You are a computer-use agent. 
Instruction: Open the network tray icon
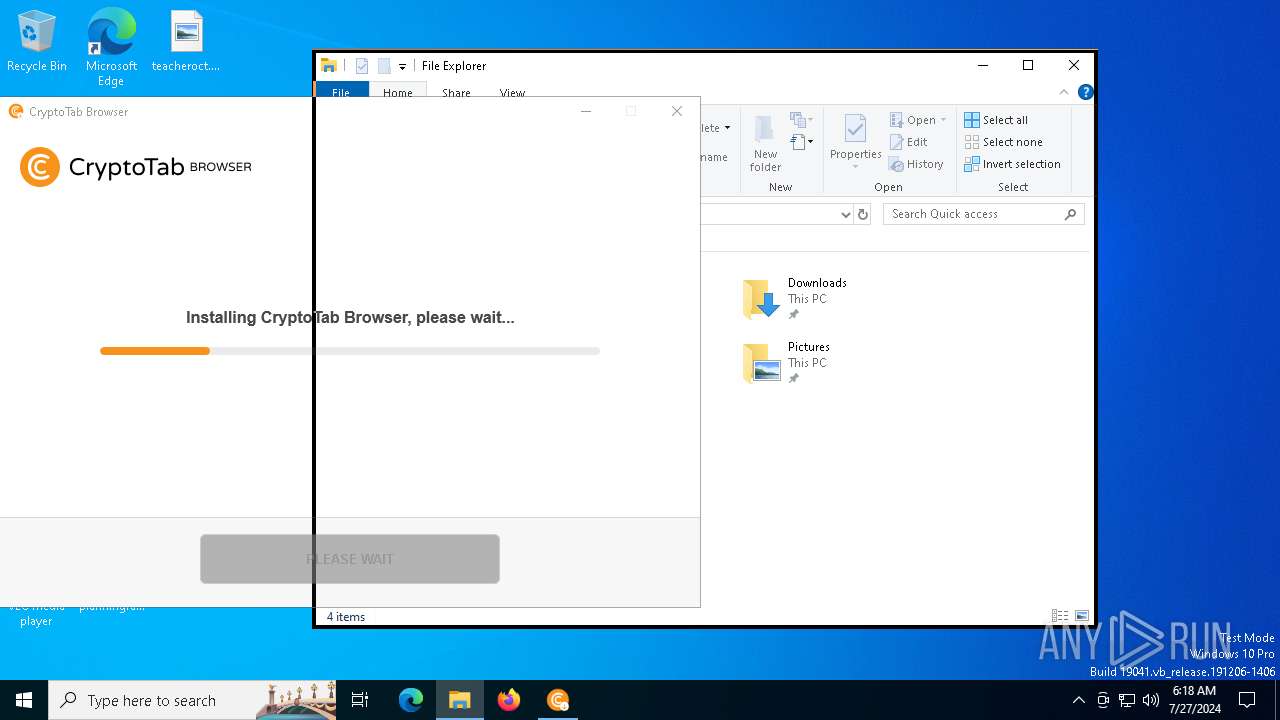pos(1127,700)
